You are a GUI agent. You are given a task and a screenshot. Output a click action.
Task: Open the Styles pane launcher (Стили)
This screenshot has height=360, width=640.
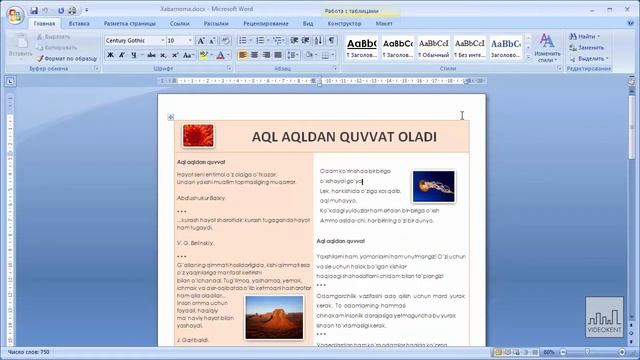click(x=559, y=69)
